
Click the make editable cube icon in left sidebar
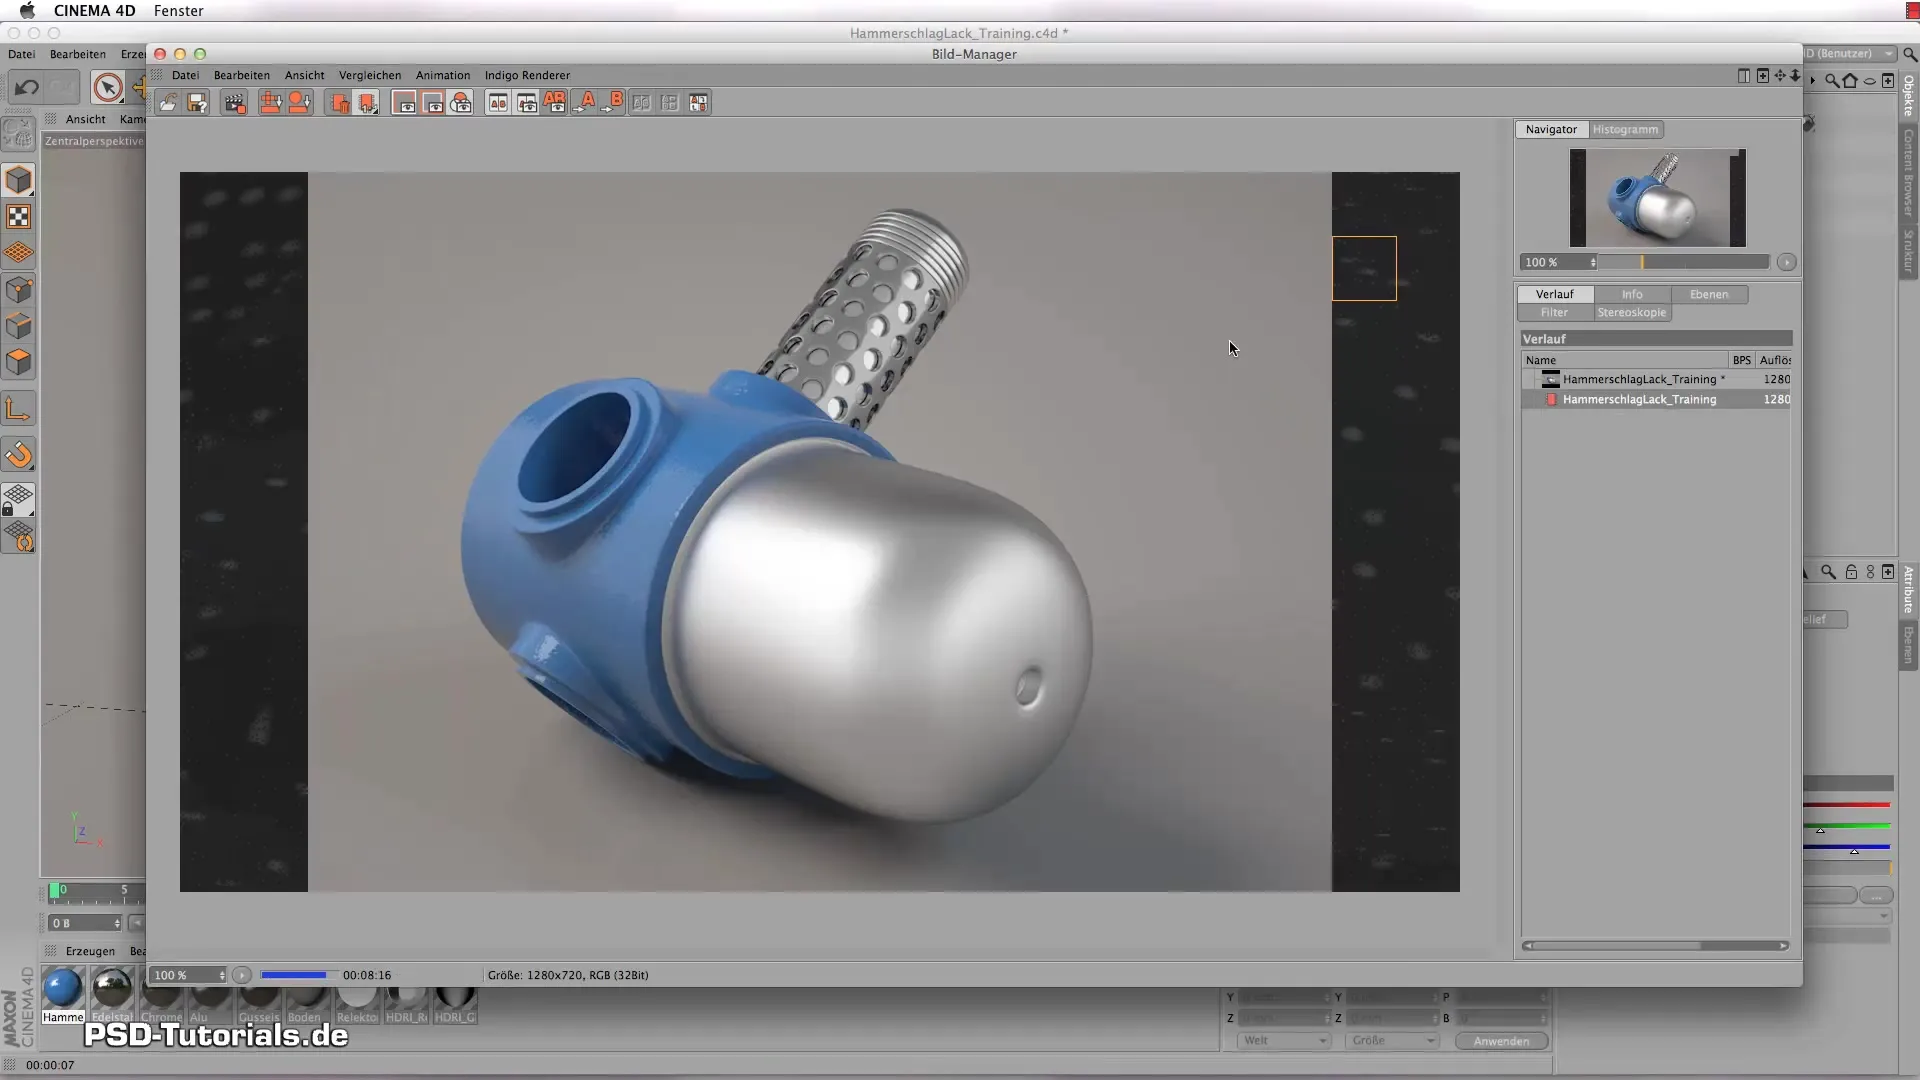pyautogui.click(x=19, y=181)
